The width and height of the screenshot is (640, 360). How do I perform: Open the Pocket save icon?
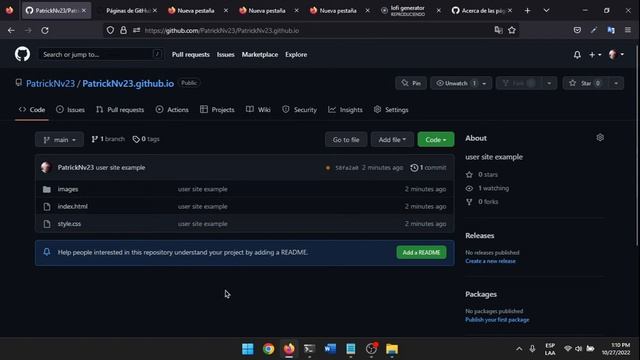[577, 30]
